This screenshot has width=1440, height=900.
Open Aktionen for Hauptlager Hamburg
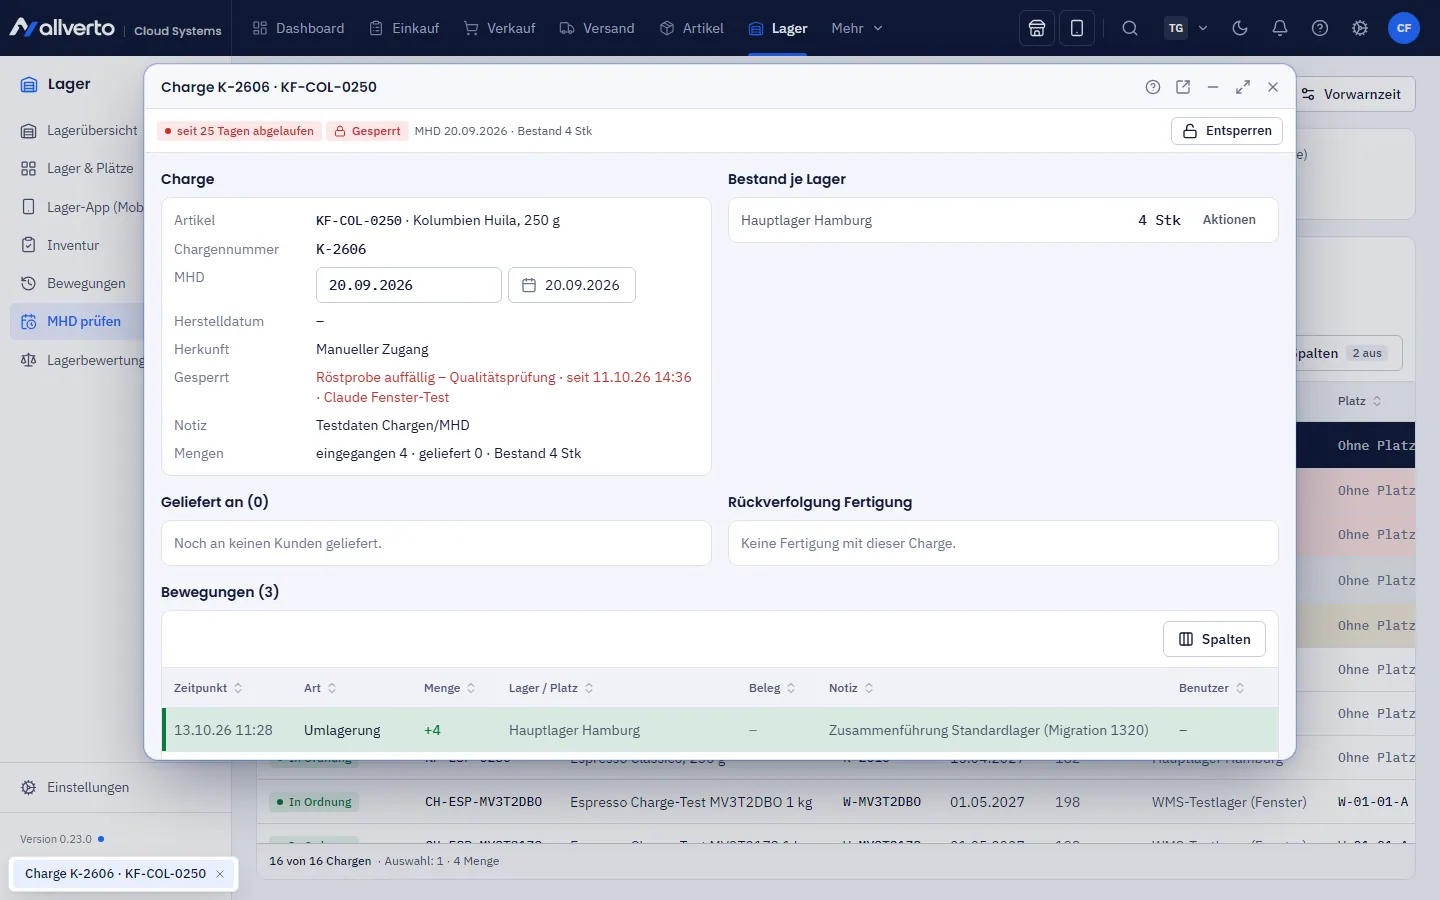point(1229,220)
